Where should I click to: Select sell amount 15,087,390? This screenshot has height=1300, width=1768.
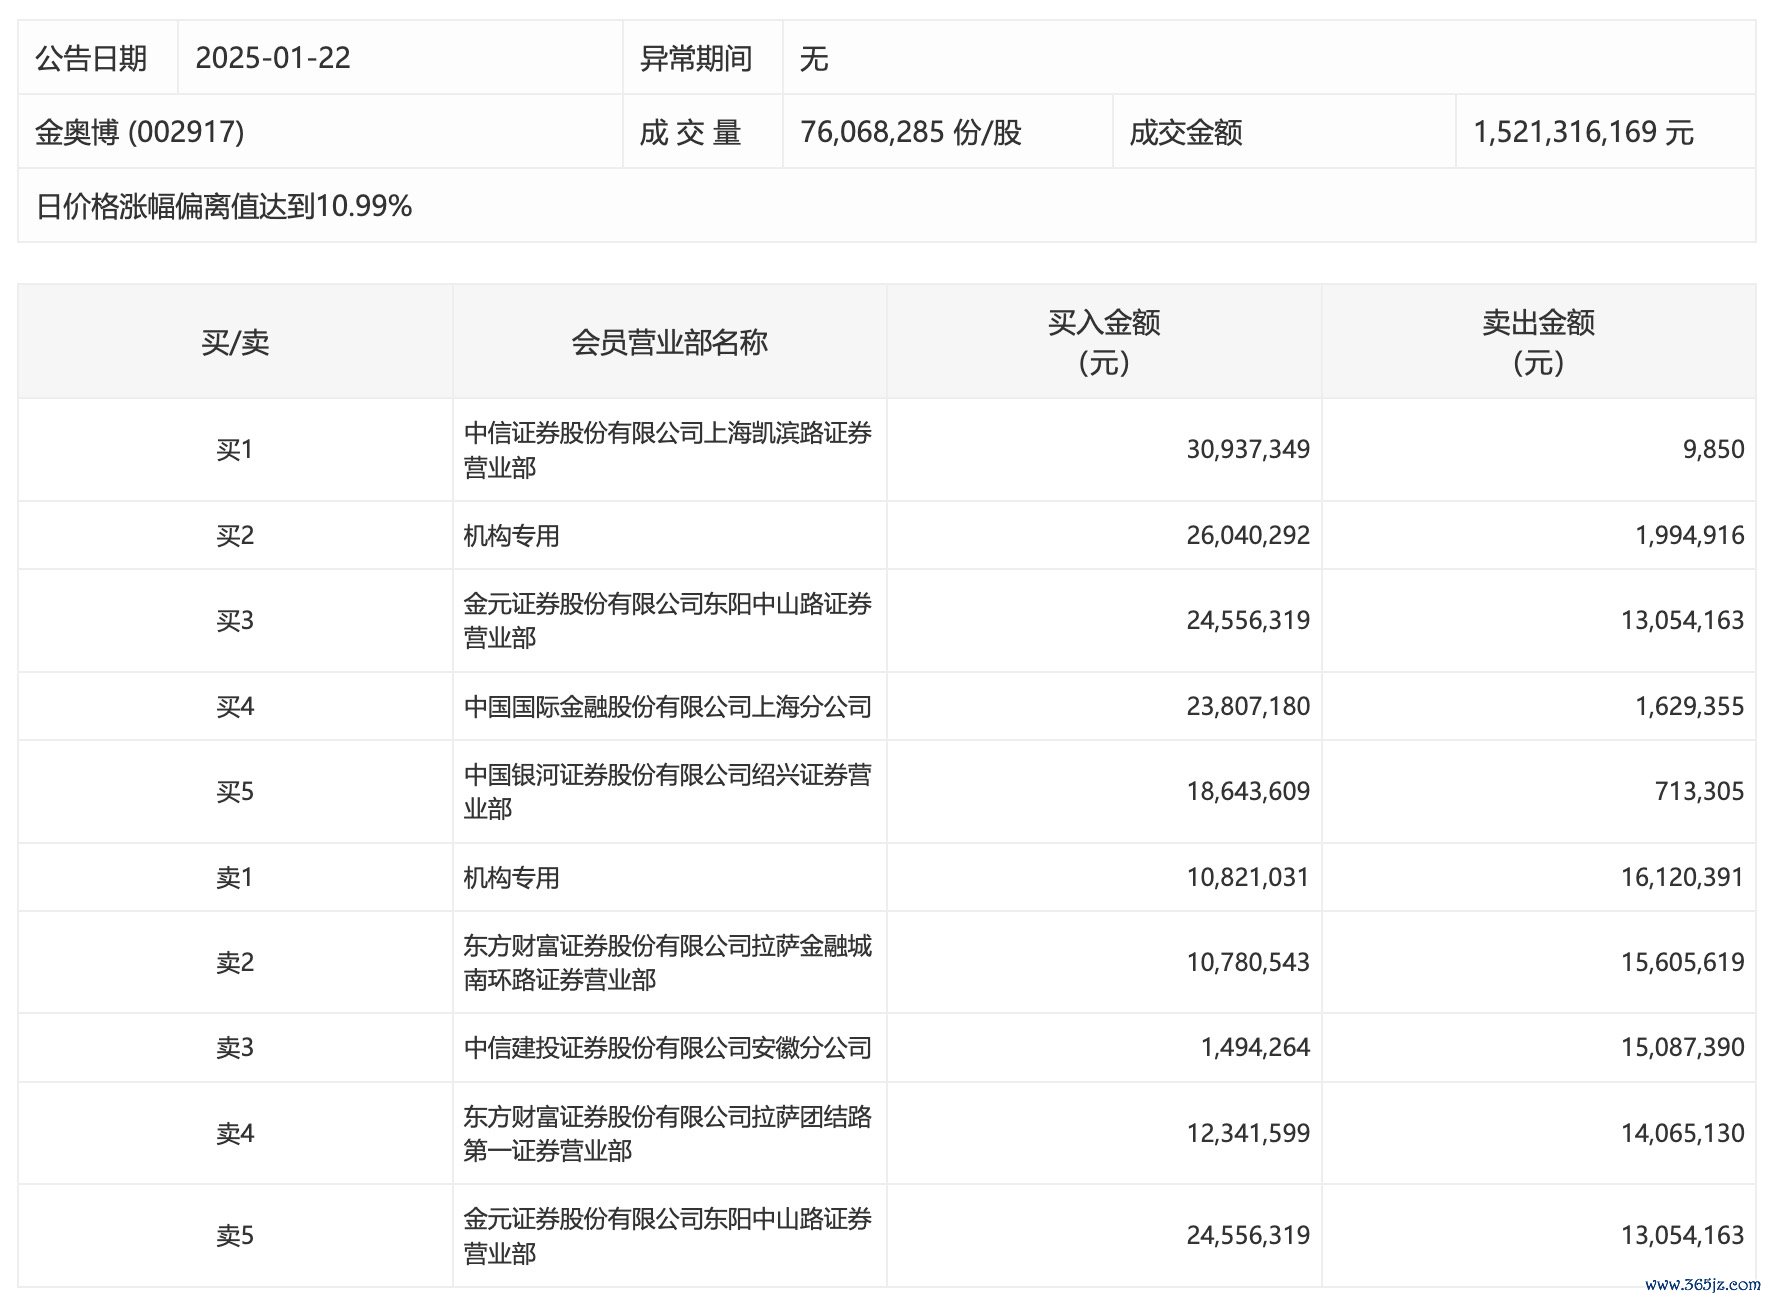1683,1048
